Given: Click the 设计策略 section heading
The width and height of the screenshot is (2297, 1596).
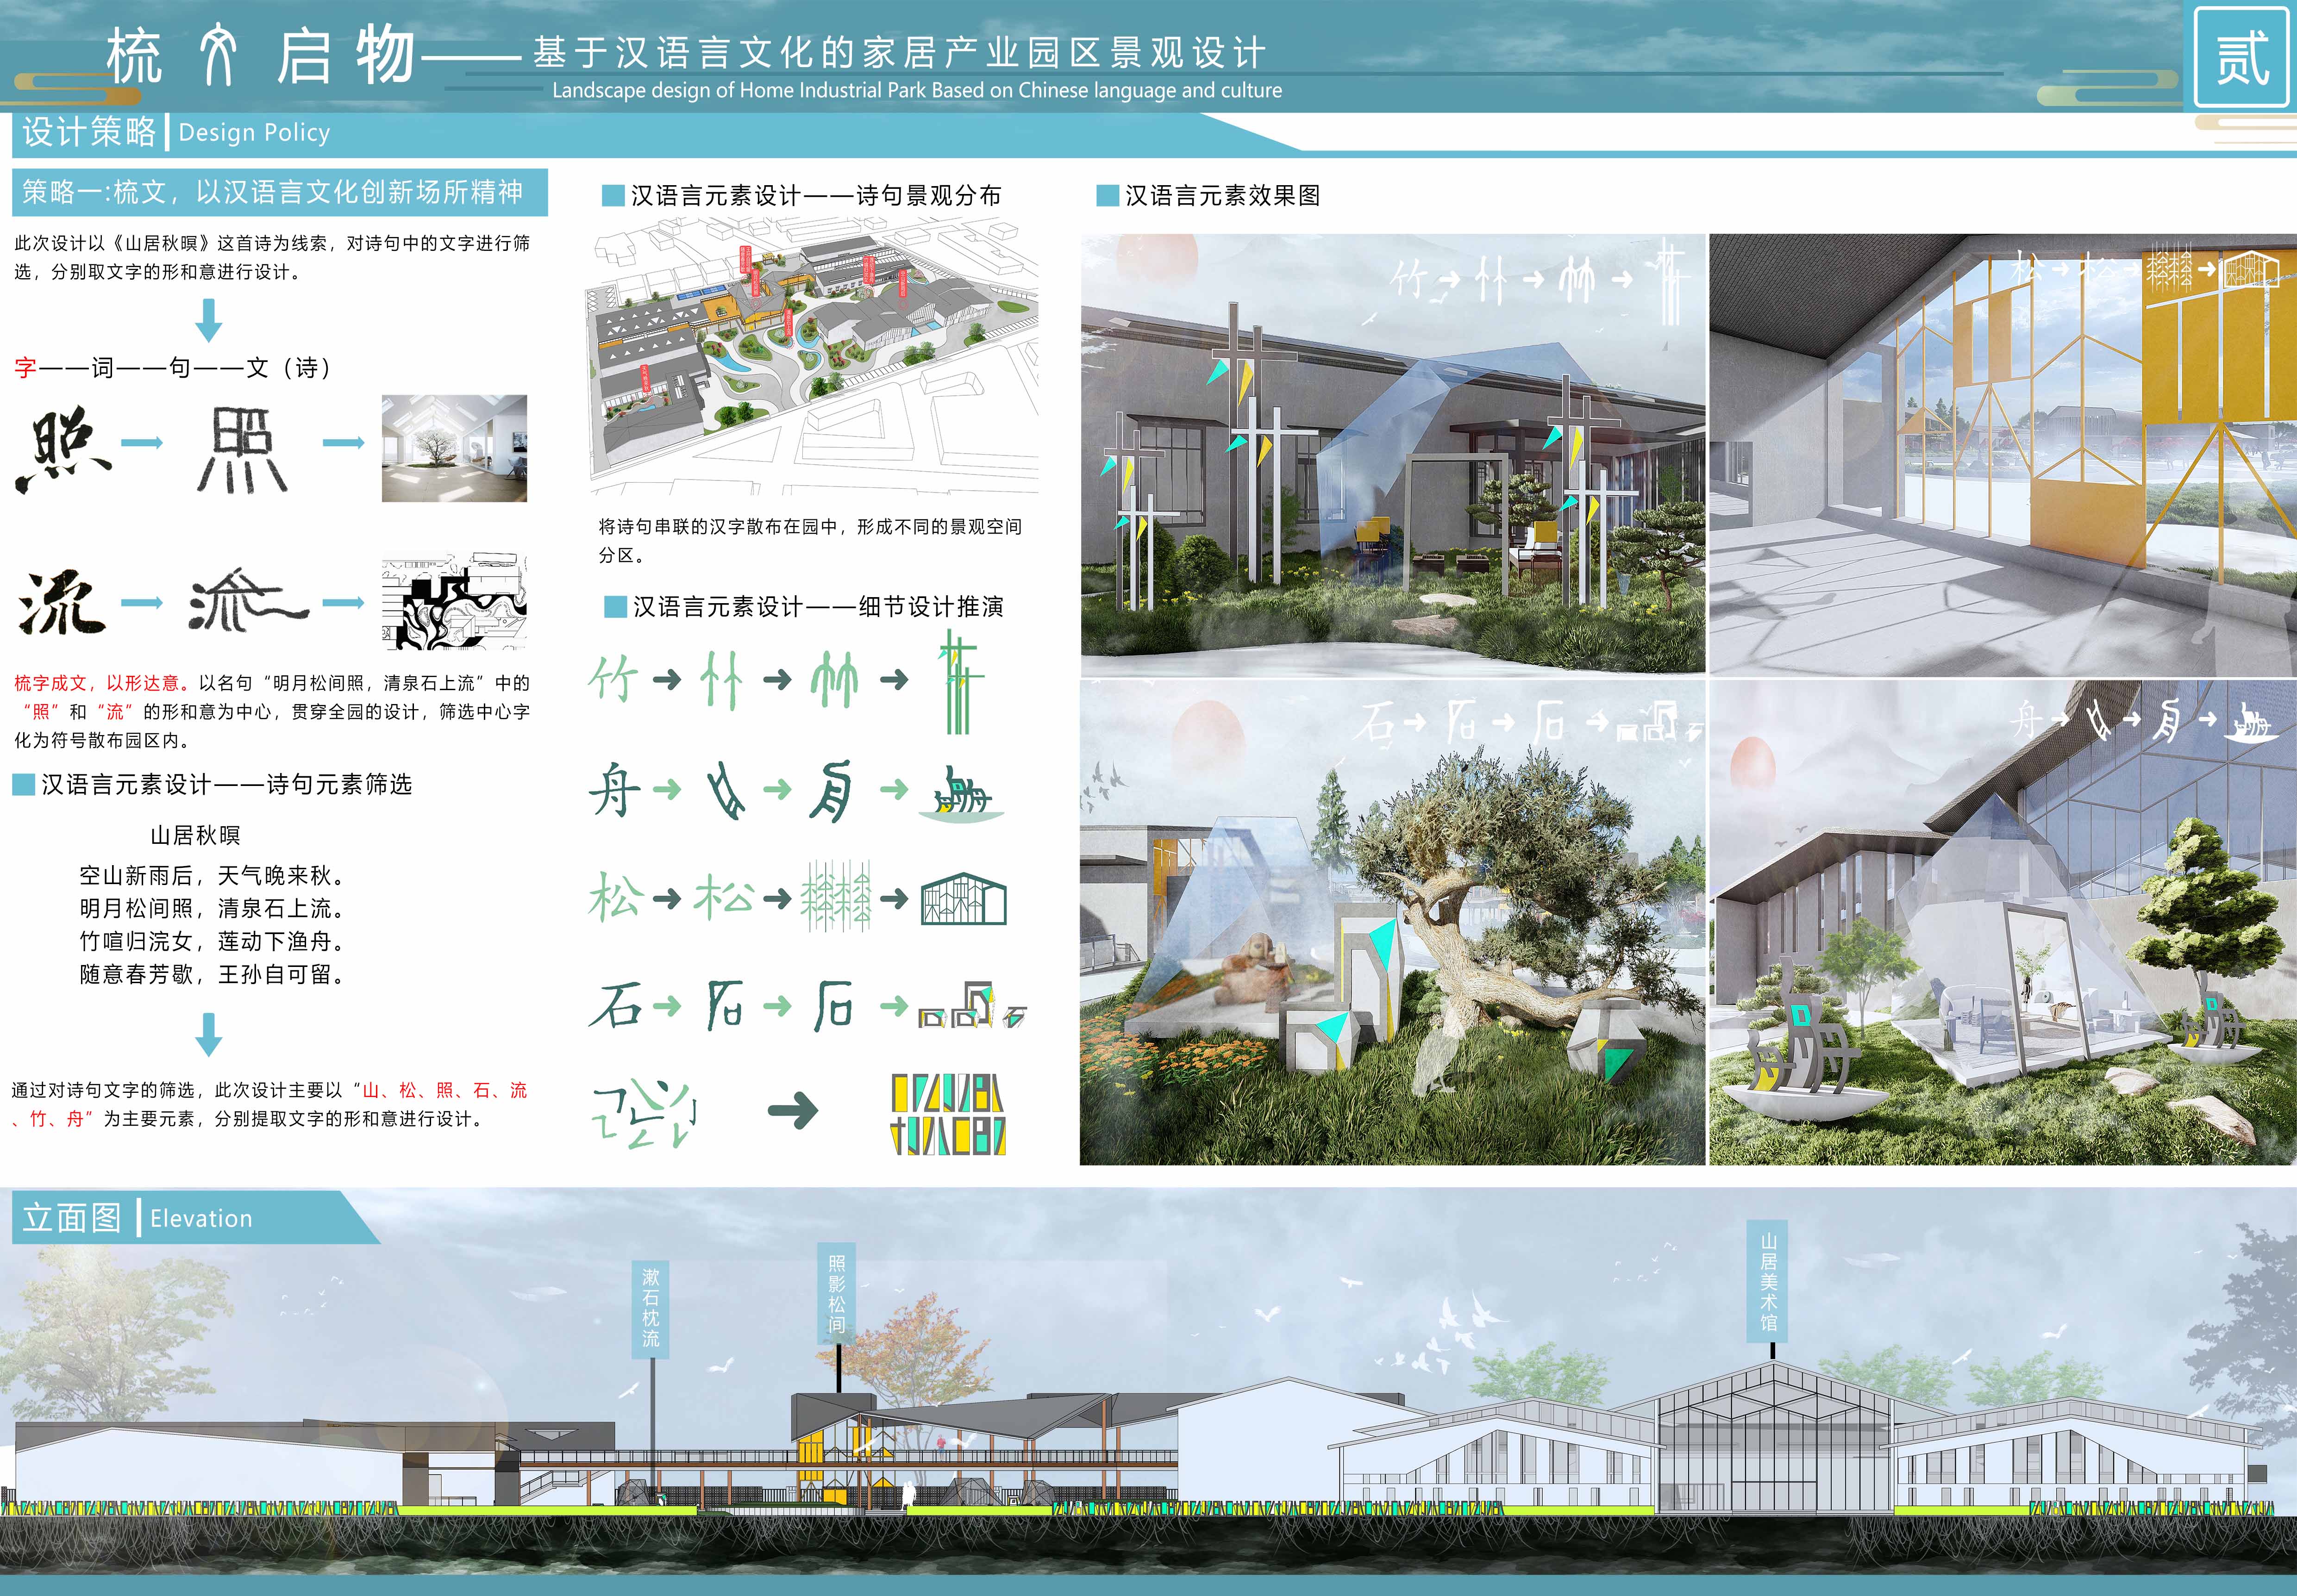Looking at the screenshot, I should coord(89,132).
